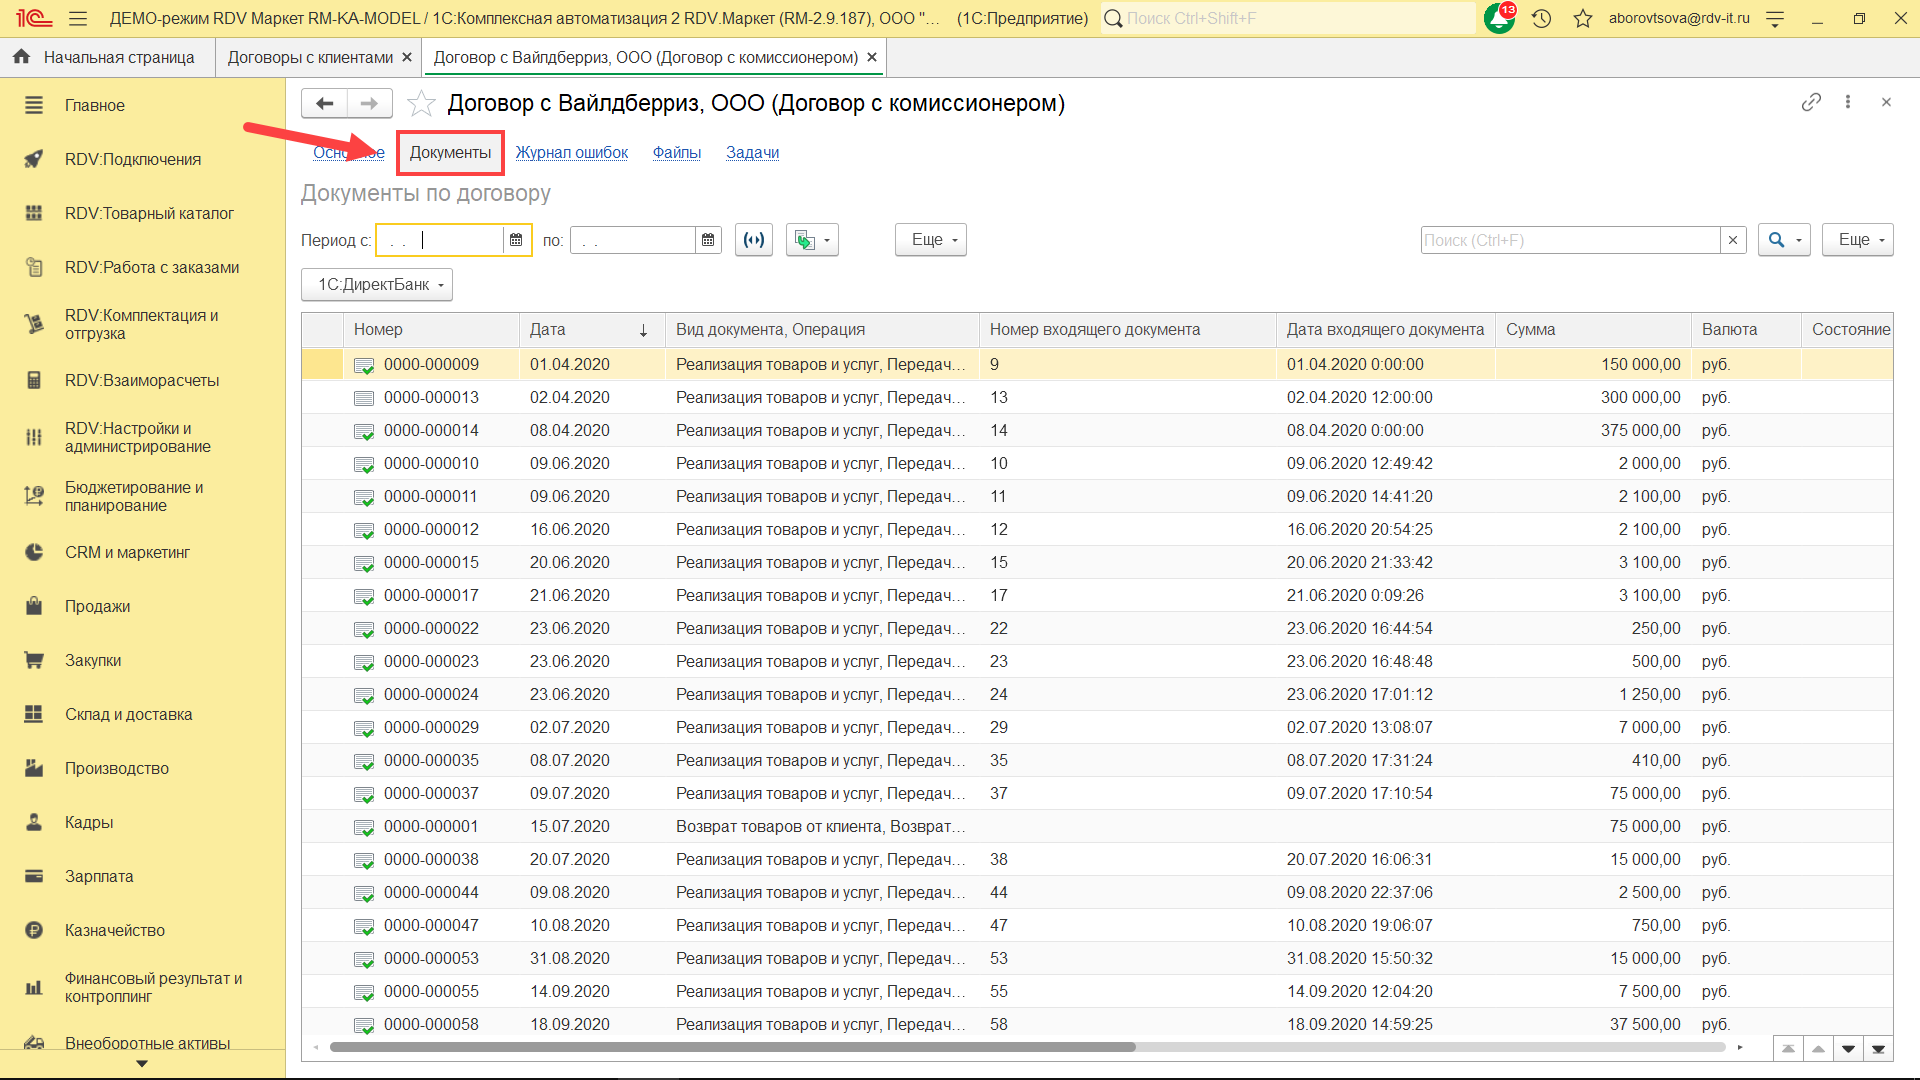Open the Журнал ошибок link
The width and height of the screenshot is (1920, 1080).
coord(572,152)
